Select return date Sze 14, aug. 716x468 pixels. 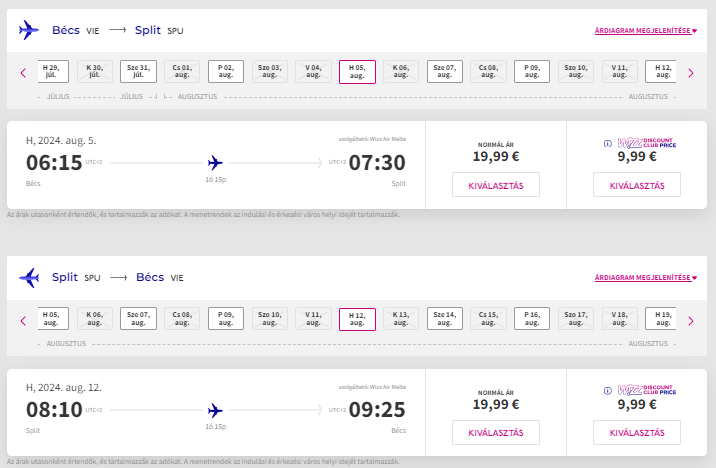pos(445,318)
